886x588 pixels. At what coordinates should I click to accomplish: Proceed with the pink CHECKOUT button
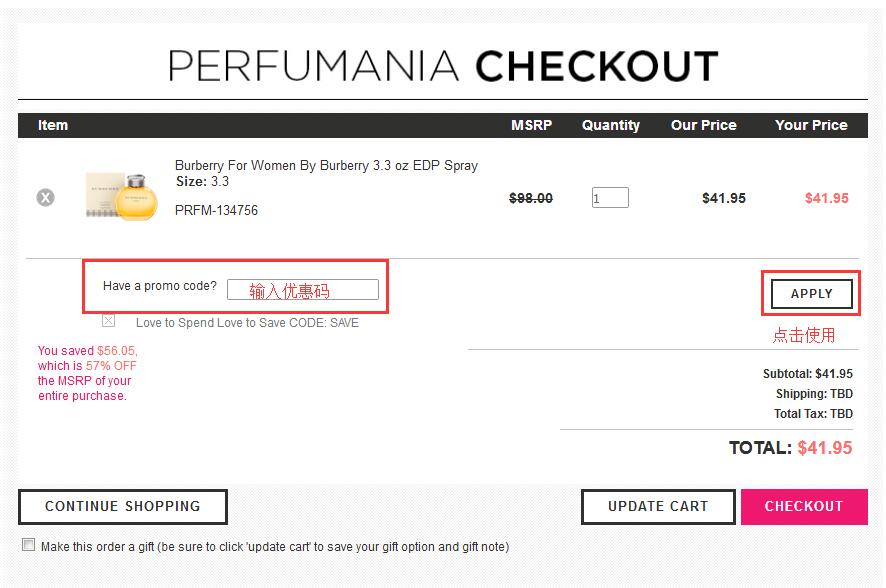(803, 506)
